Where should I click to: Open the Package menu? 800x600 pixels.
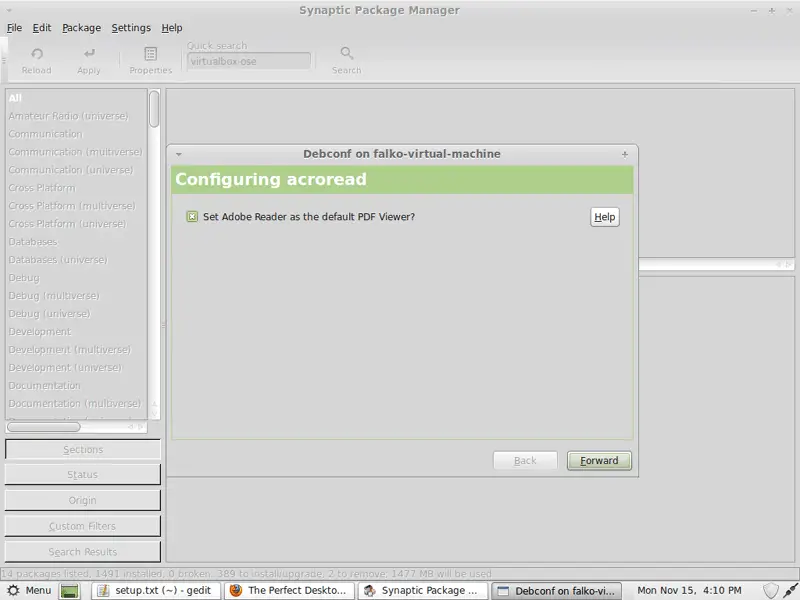point(82,28)
